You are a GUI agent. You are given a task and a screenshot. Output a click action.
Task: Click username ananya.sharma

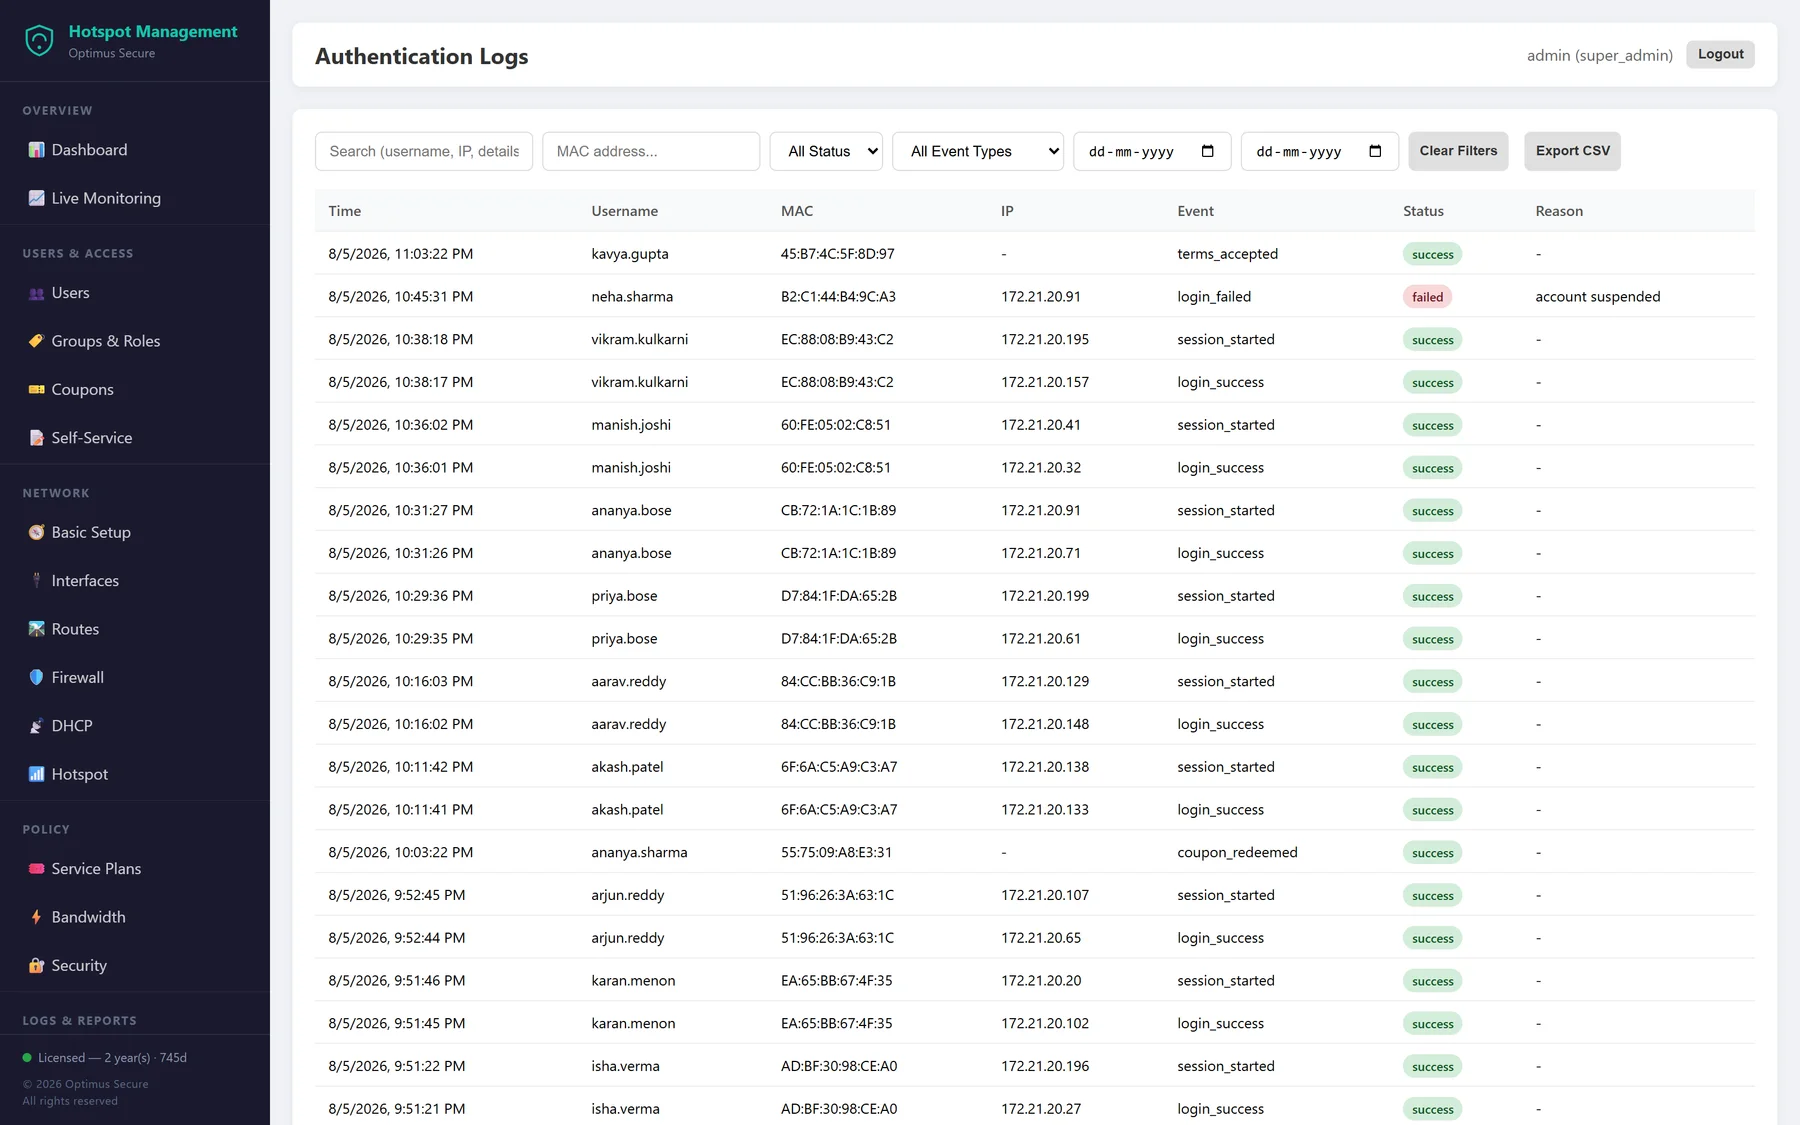click(x=639, y=853)
